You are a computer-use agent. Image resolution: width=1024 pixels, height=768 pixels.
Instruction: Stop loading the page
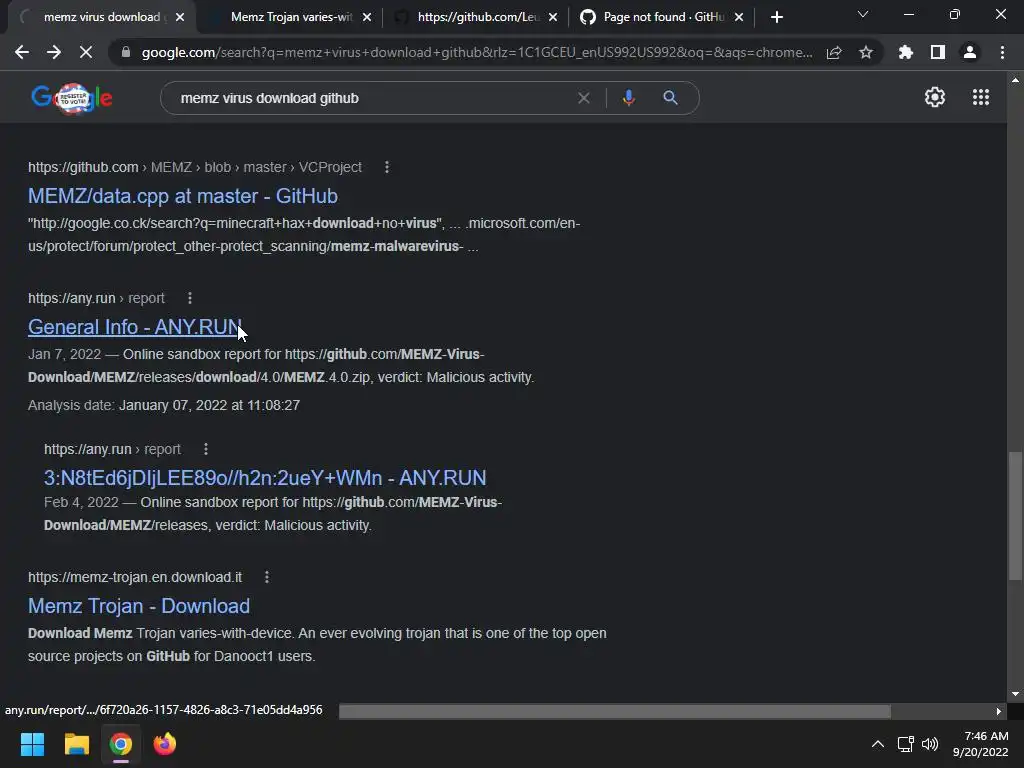pyautogui.click(x=86, y=52)
